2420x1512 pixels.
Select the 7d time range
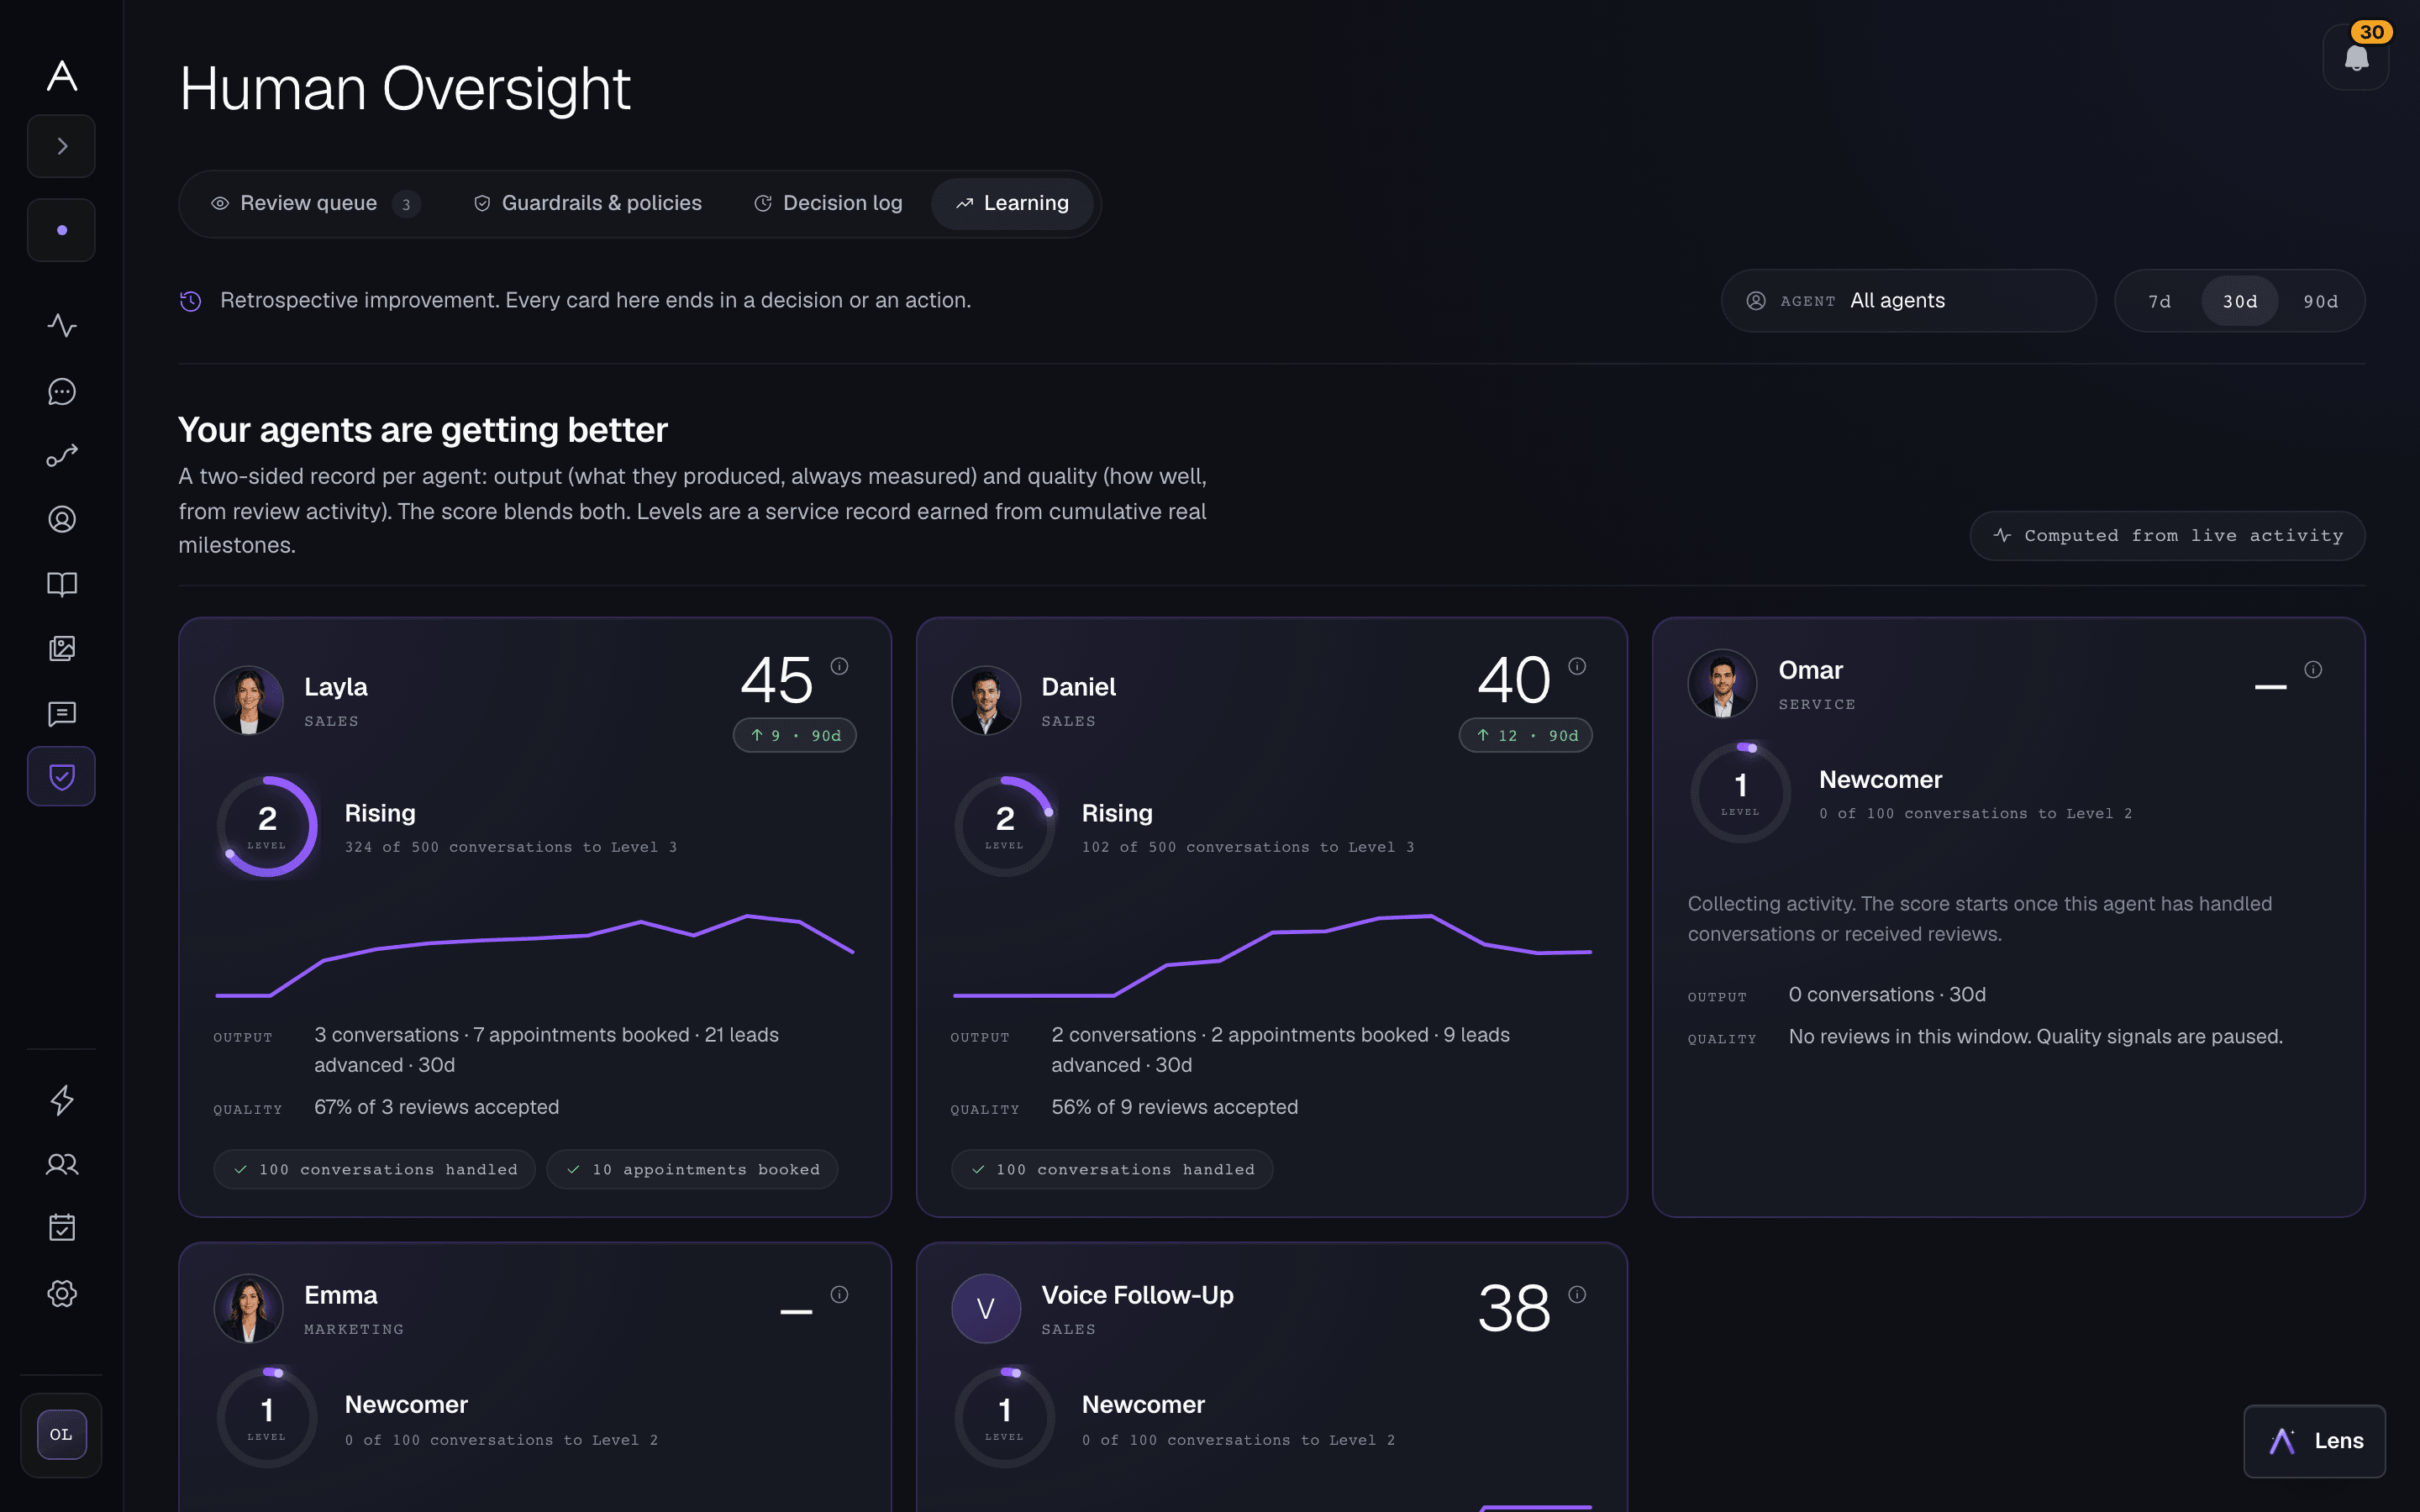point(2160,301)
